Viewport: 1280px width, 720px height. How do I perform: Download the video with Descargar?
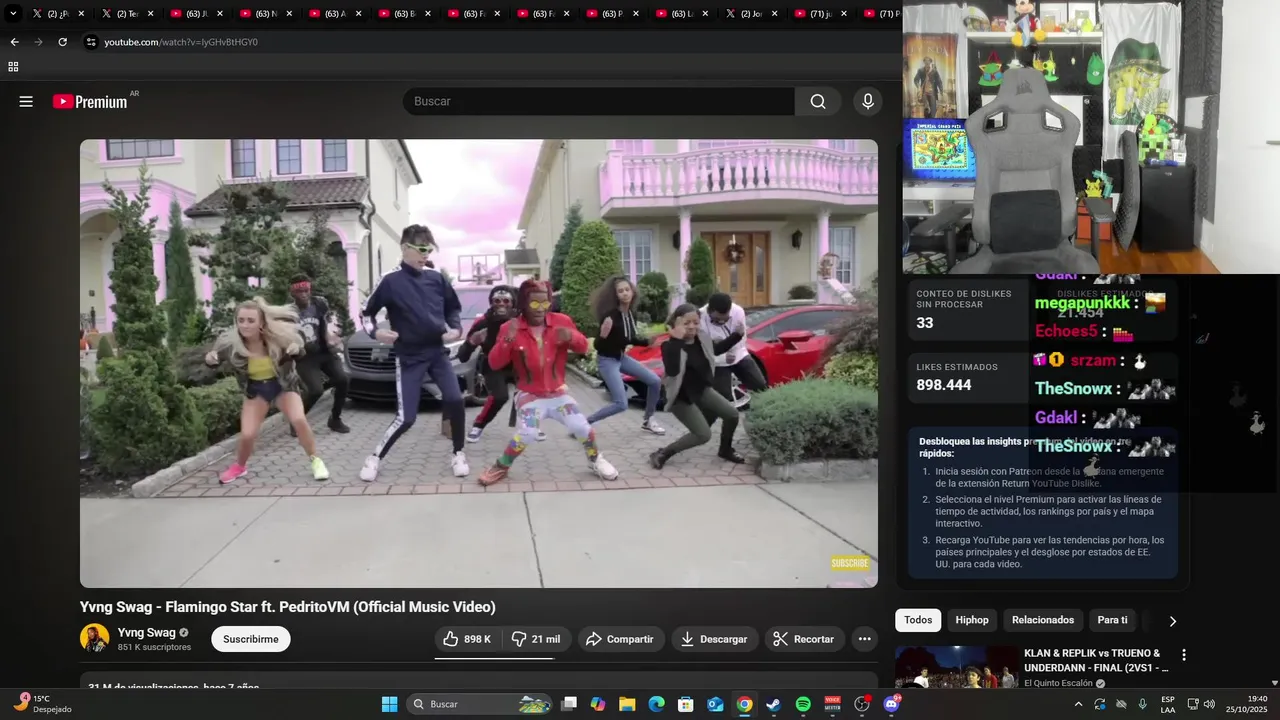click(x=714, y=639)
